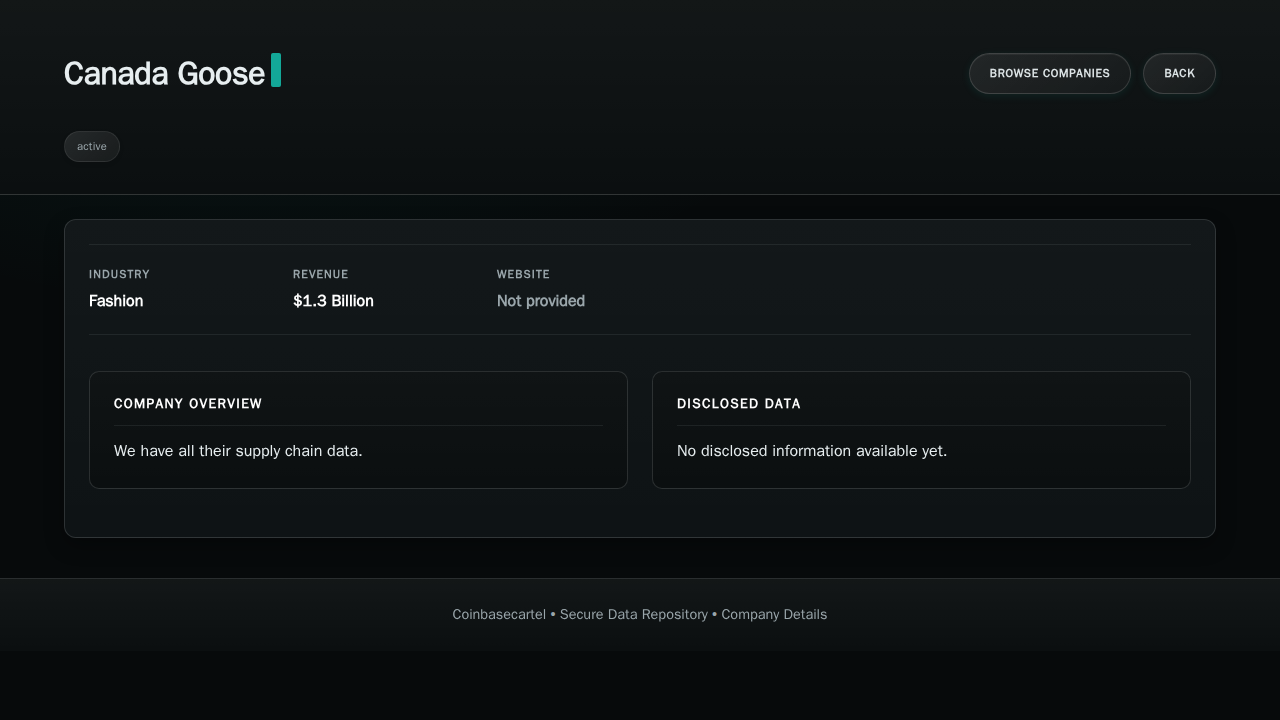Click Coinbasecartel in the footer
Screen dimensions: 1280x720
pos(498,614)
